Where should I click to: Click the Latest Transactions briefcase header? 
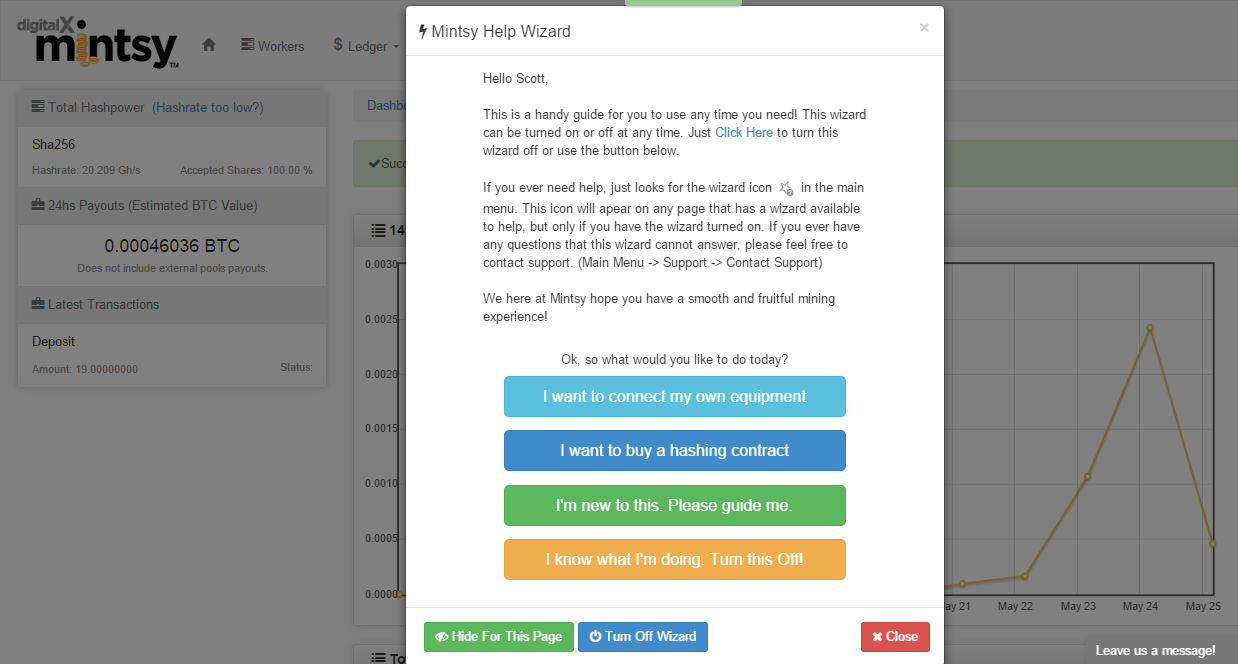coord(96,304)
